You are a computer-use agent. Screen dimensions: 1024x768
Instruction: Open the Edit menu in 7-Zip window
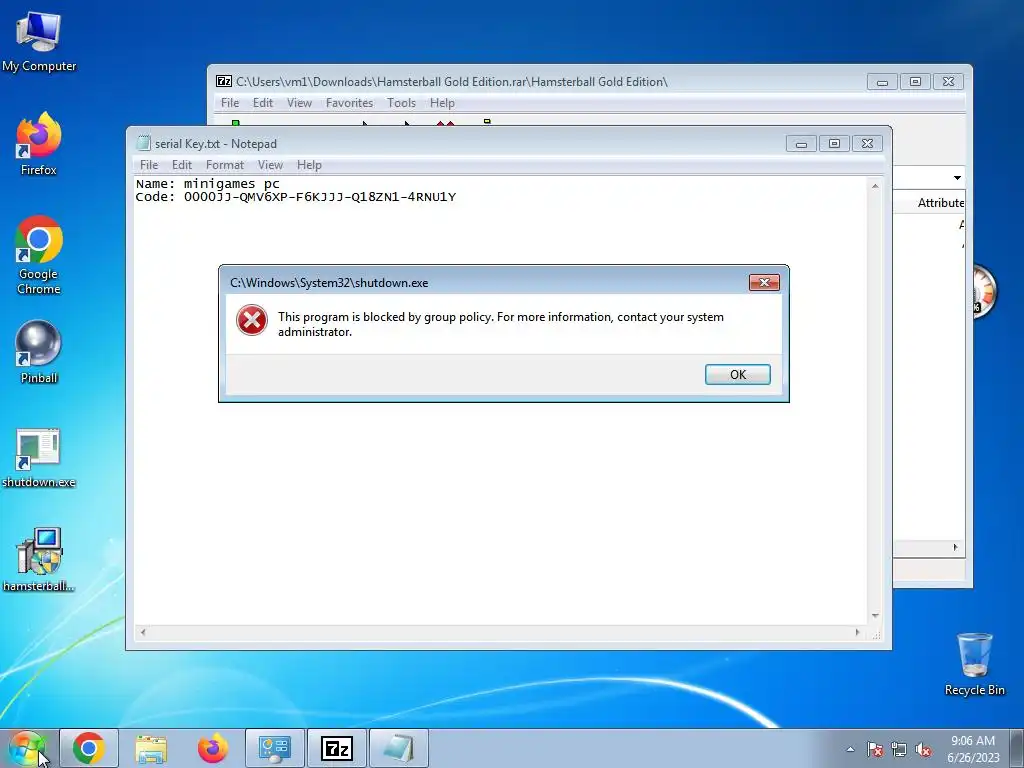263,103
